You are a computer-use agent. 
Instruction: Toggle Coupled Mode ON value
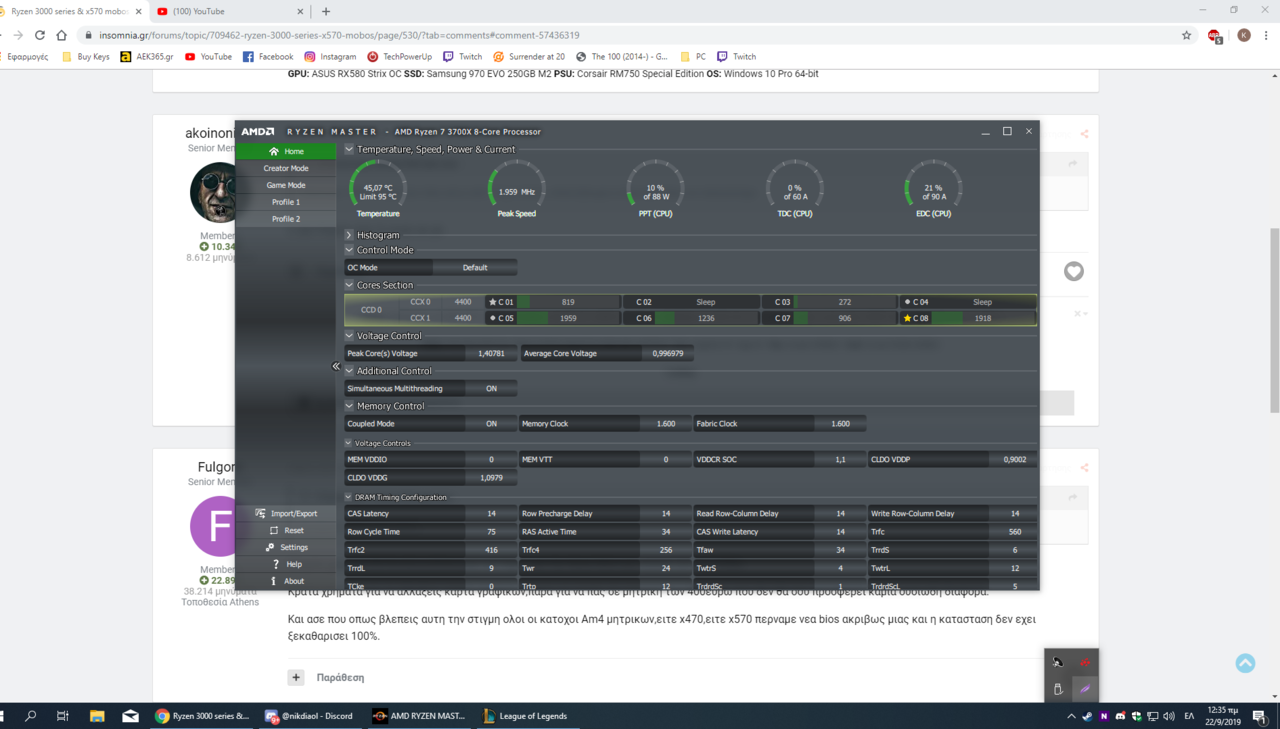[x=491, y=424]
